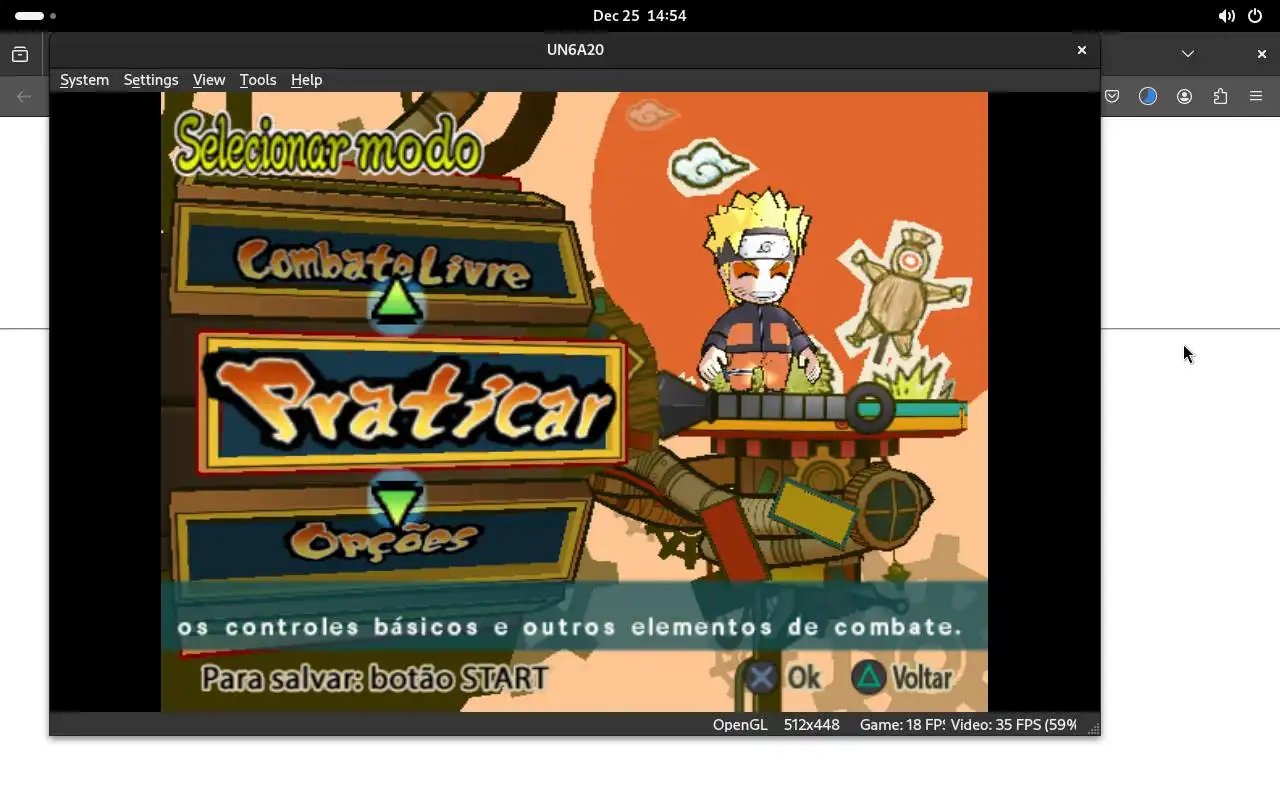Open the browser hamburger menu
Image resolution: width=1280 pixels, height=800 pixels.
coord(1256,97)
